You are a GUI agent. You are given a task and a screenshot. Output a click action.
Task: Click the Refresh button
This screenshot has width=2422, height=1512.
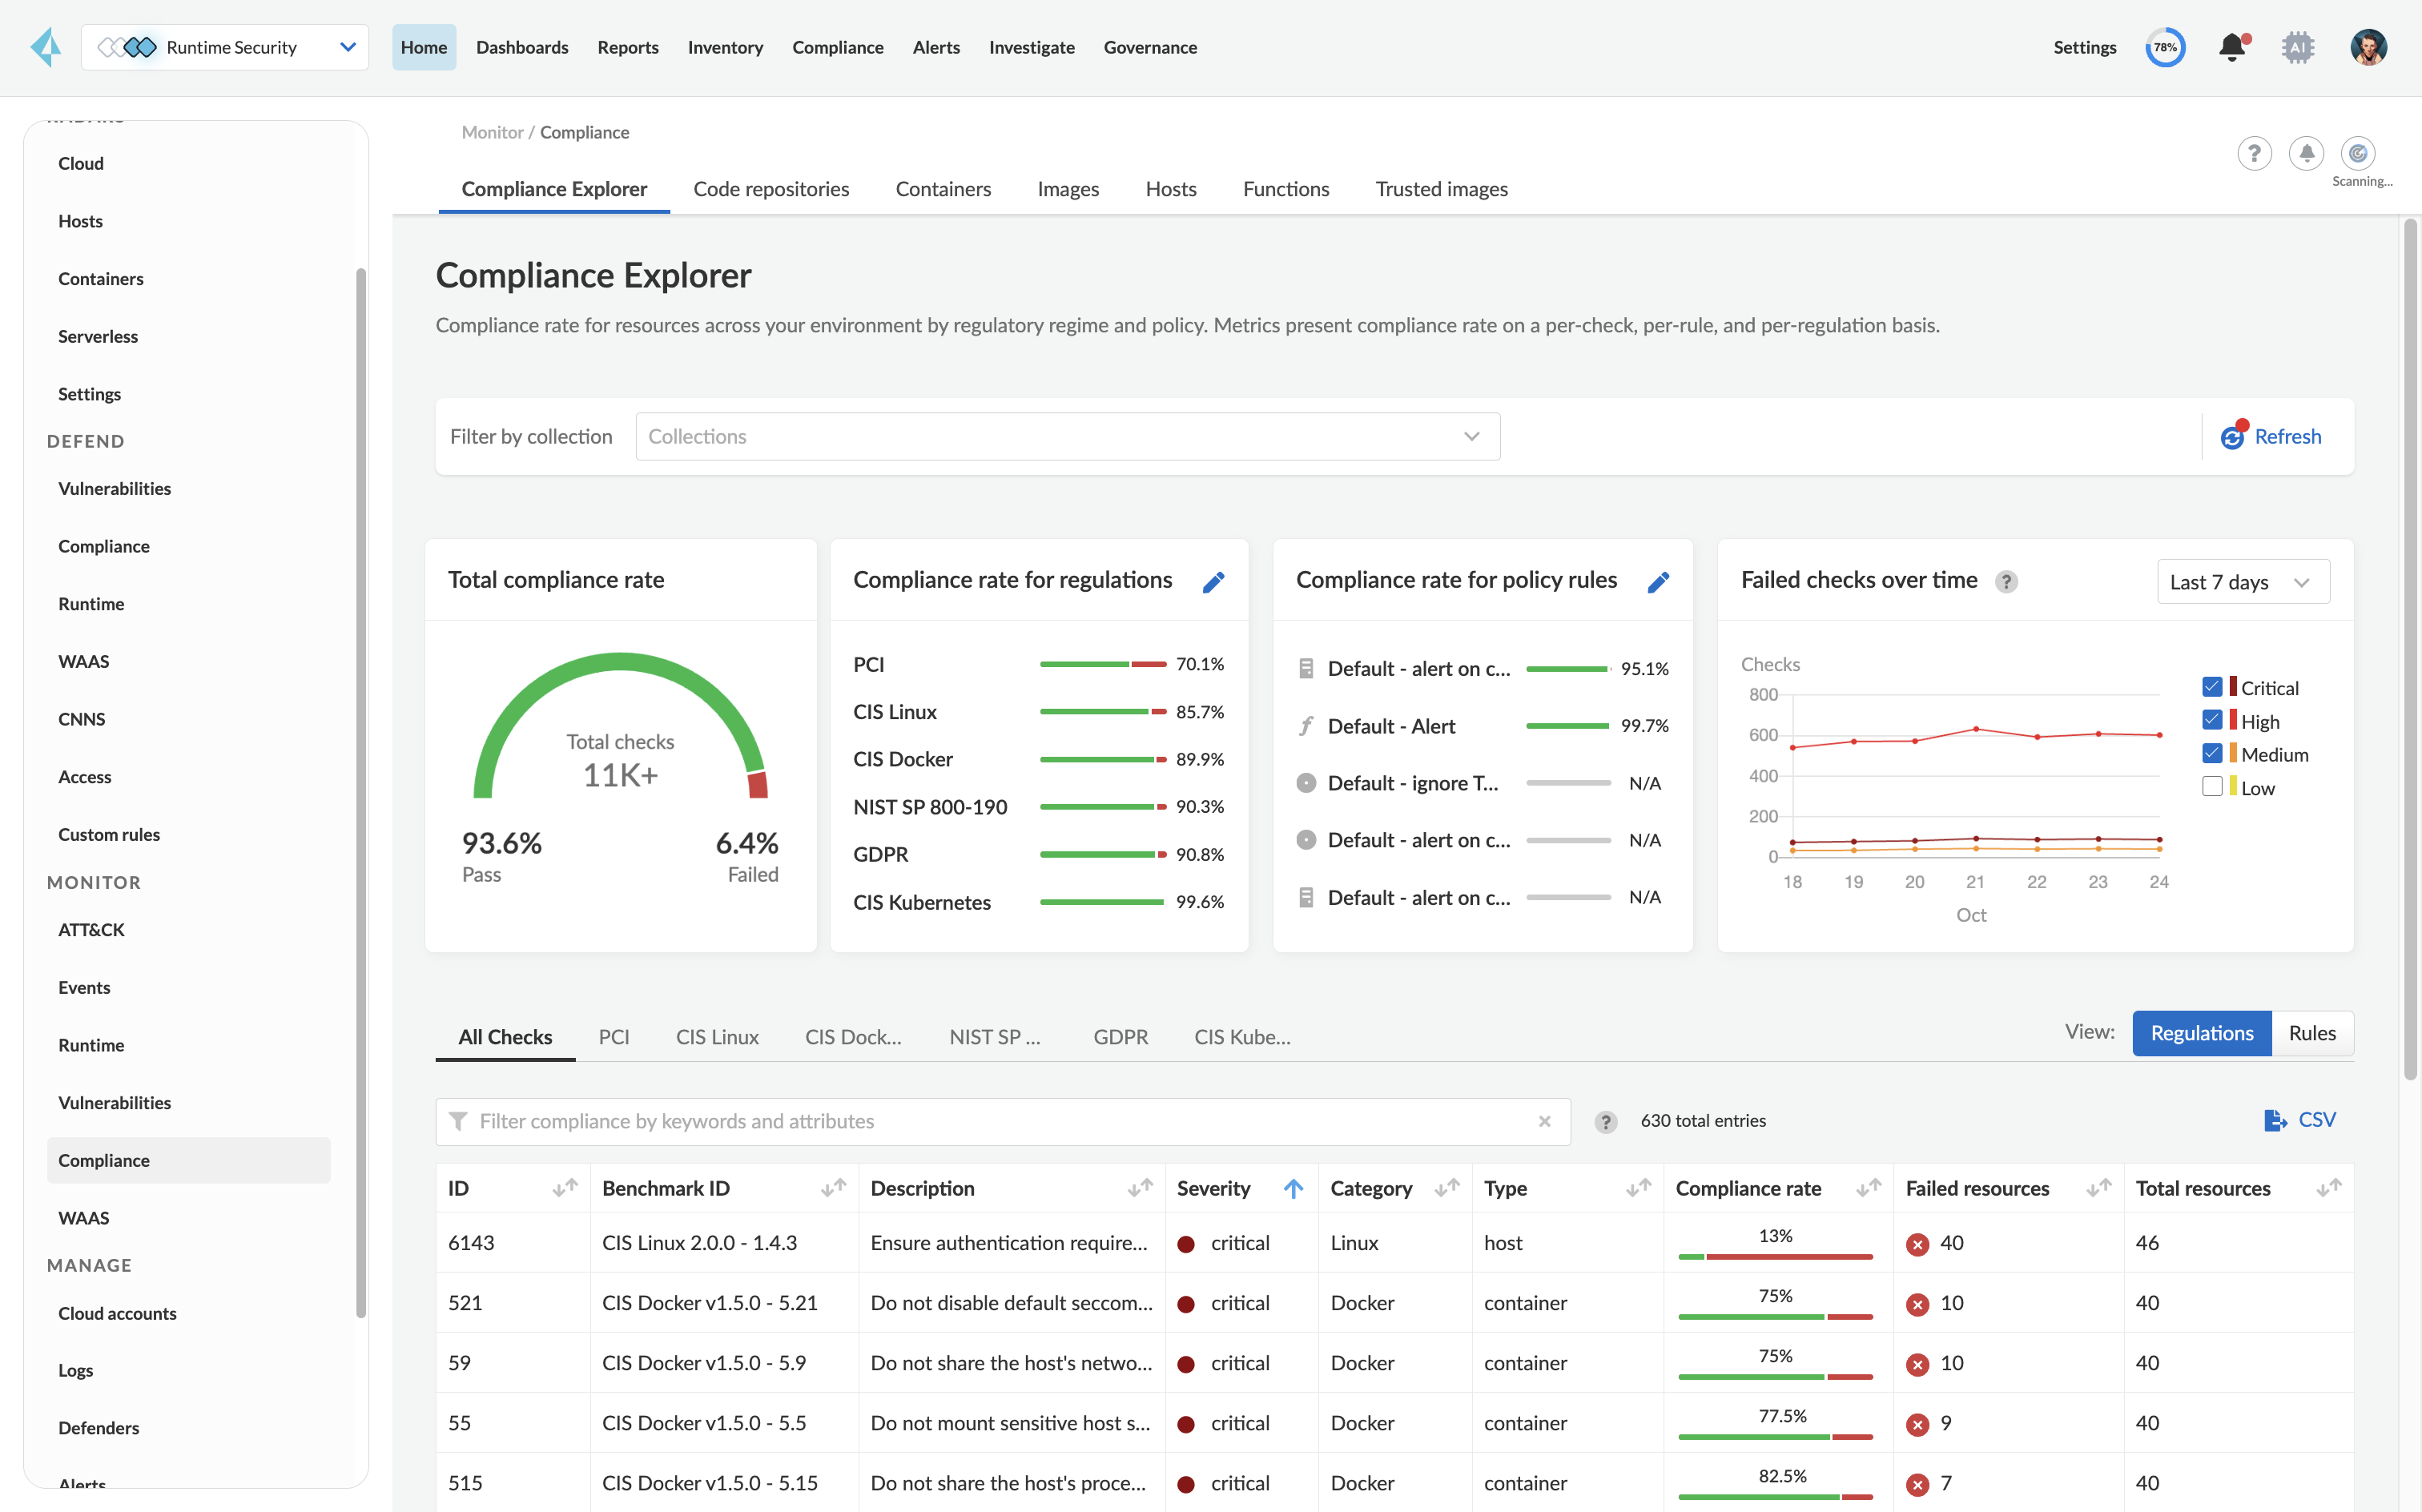(x=2271, y=437)
